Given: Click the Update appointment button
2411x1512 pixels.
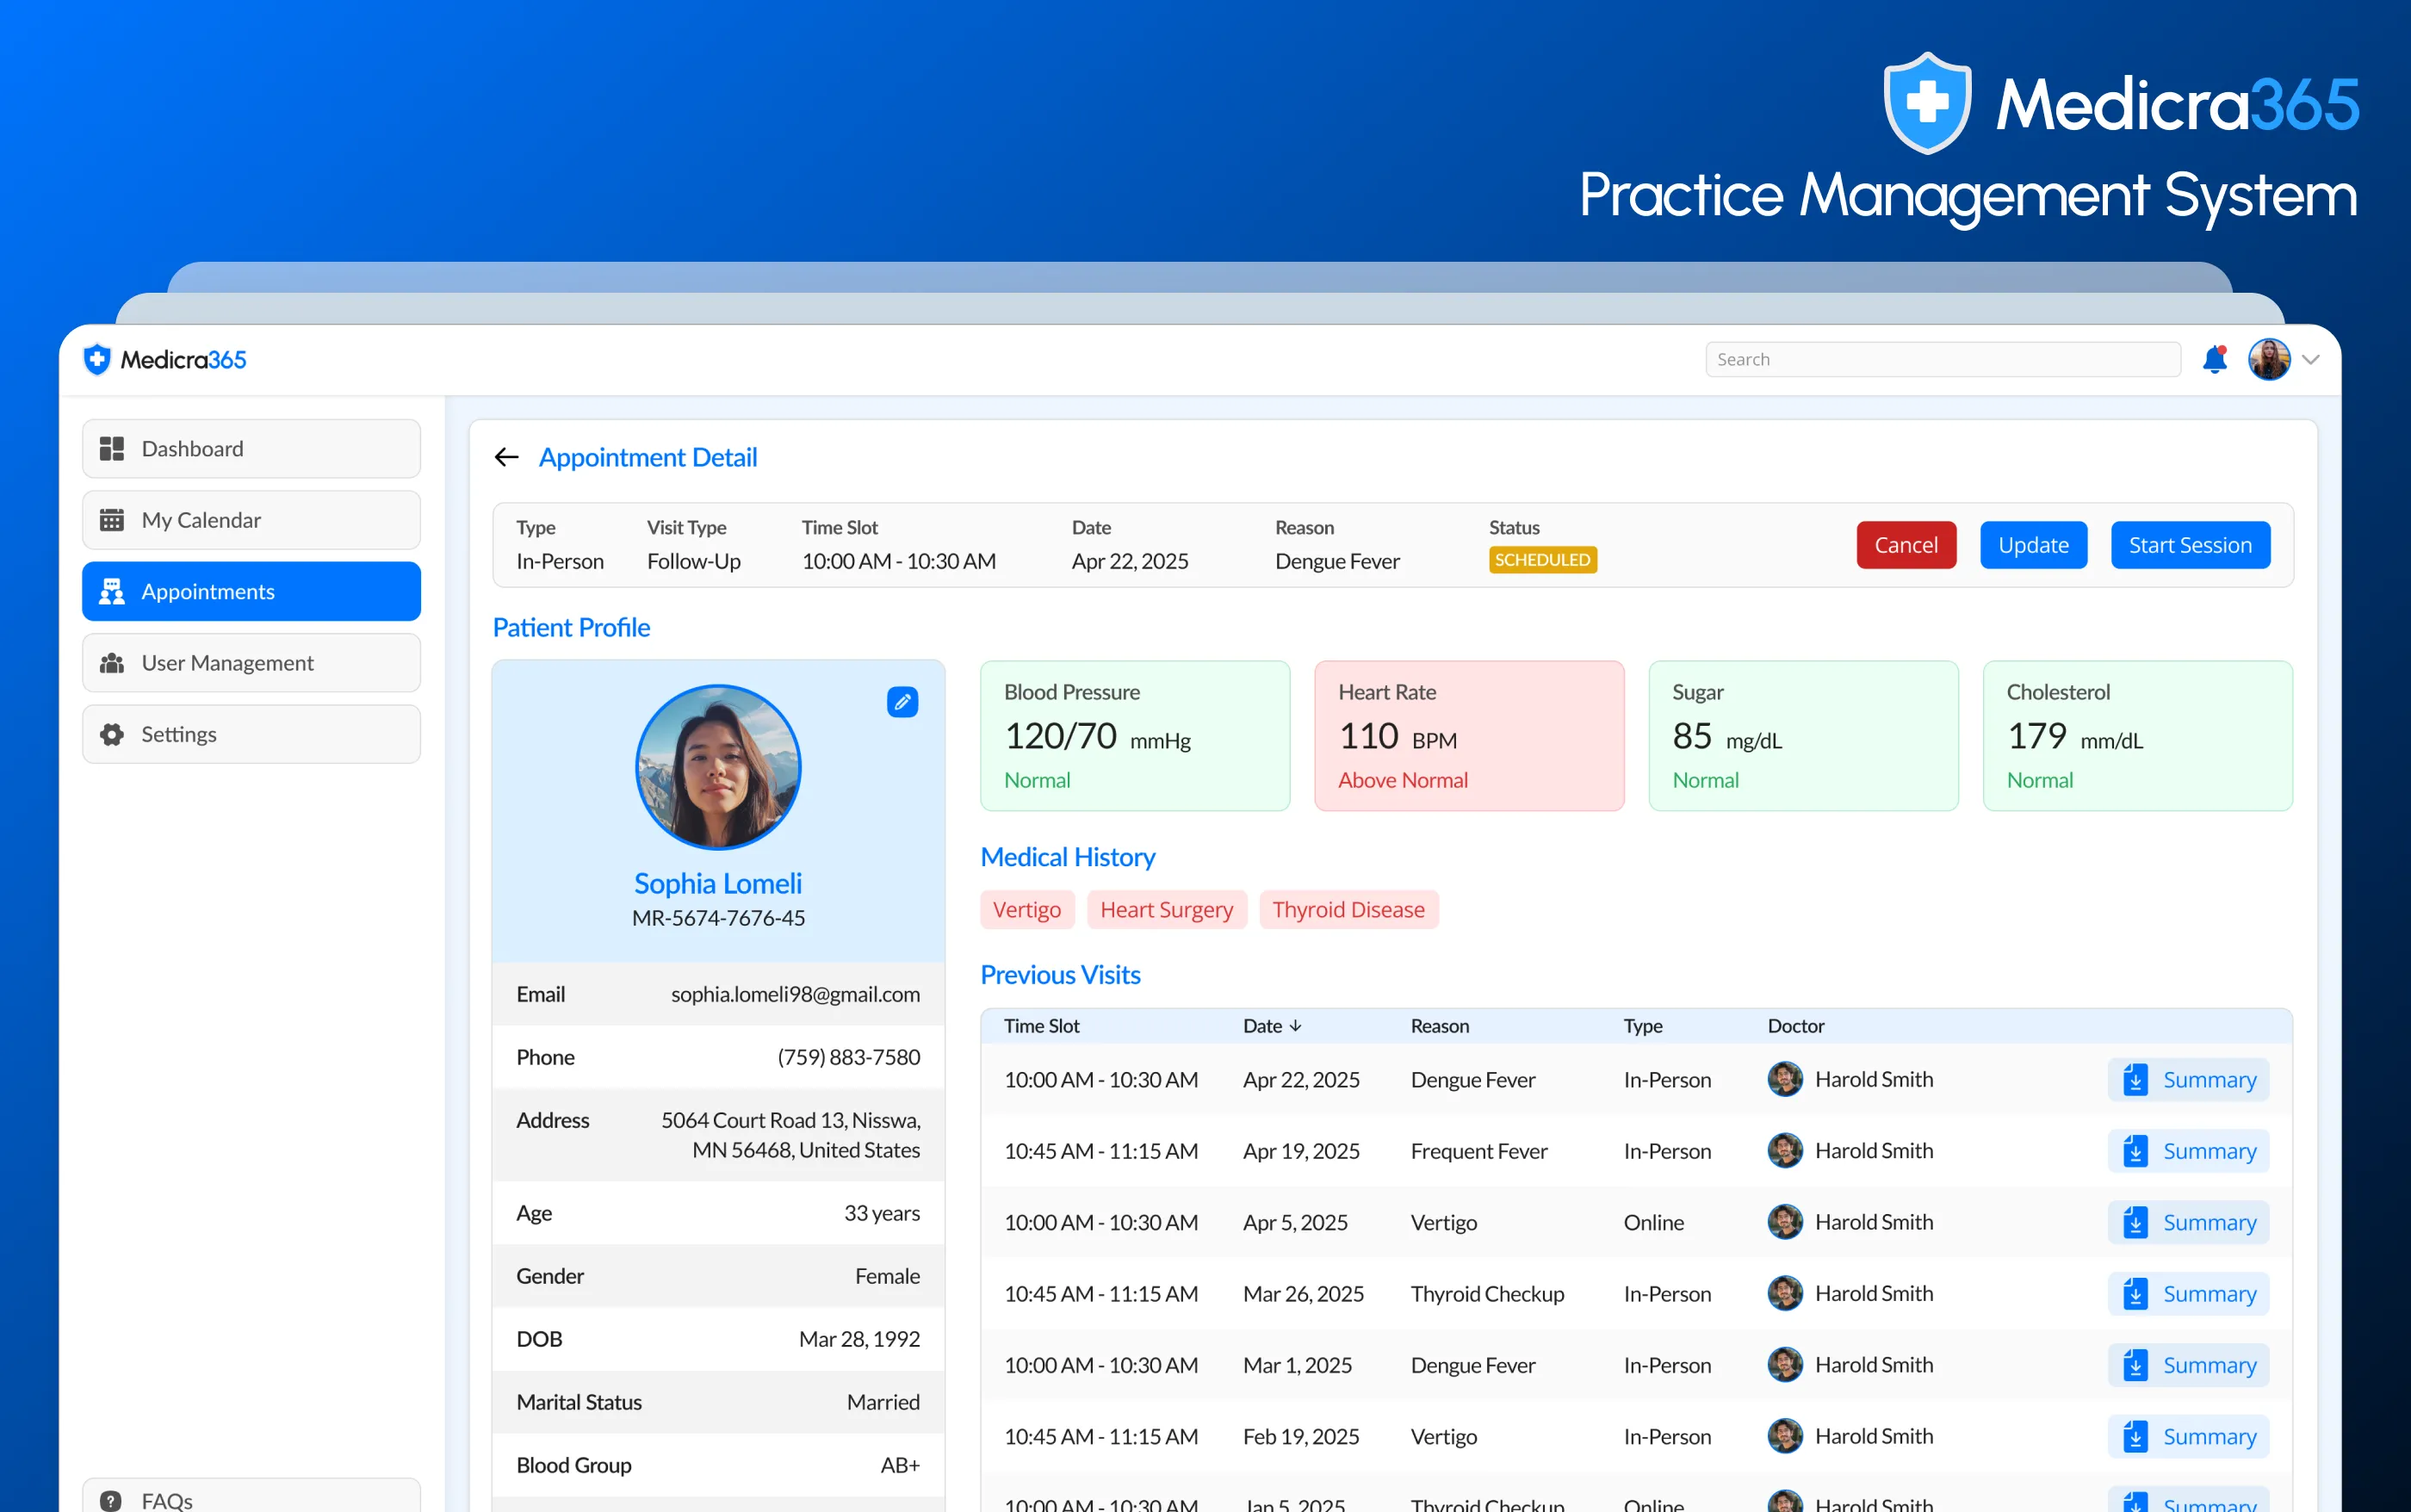Looking at the screenshot, I should pyautogui.click(x=2033, y=545).
